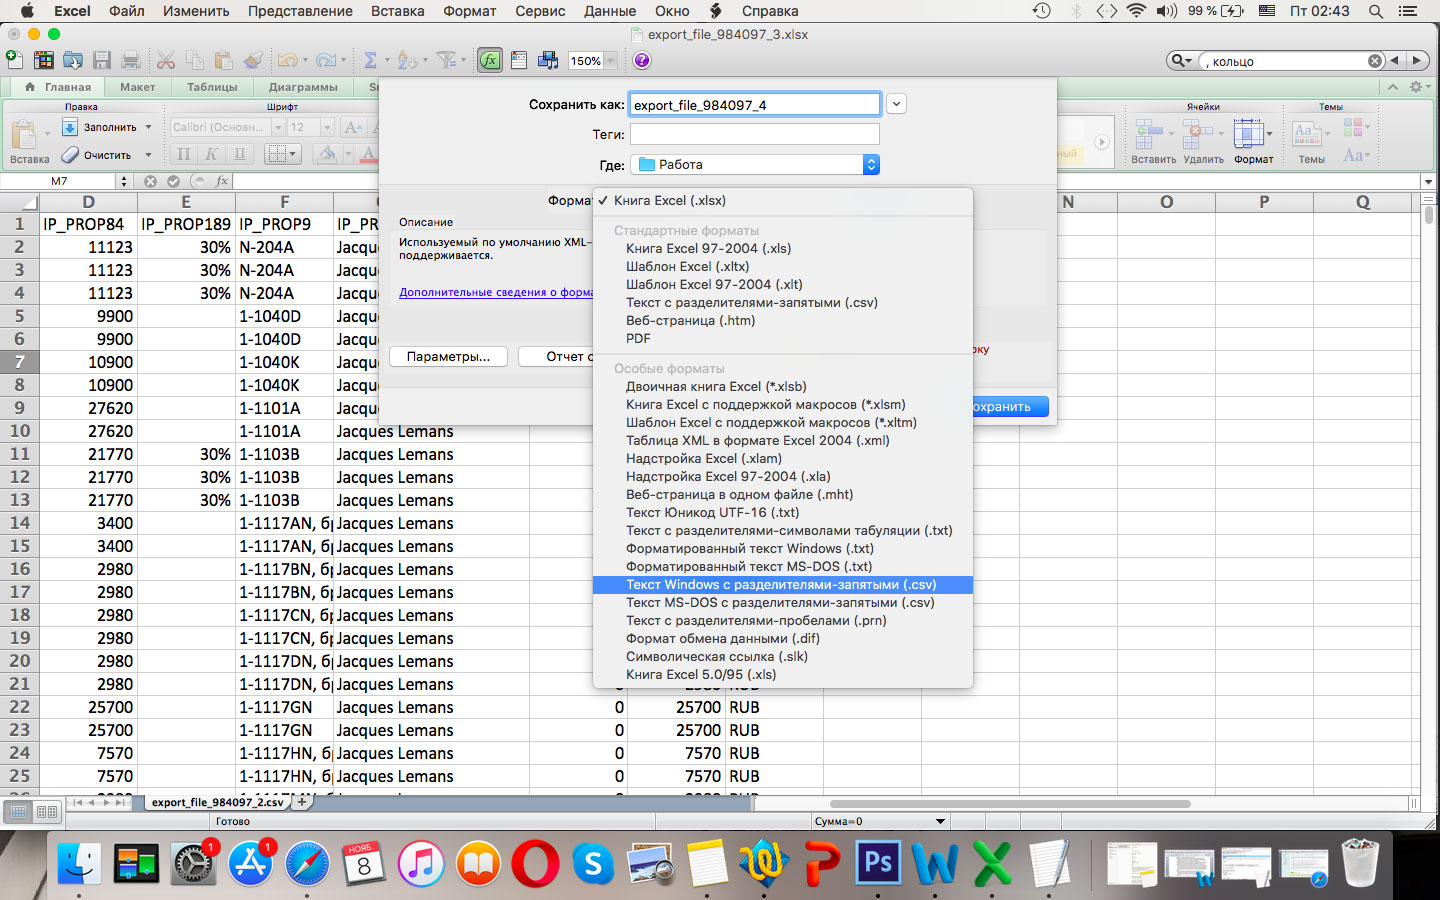Switch to Normal view in status bar

(19, 812)
